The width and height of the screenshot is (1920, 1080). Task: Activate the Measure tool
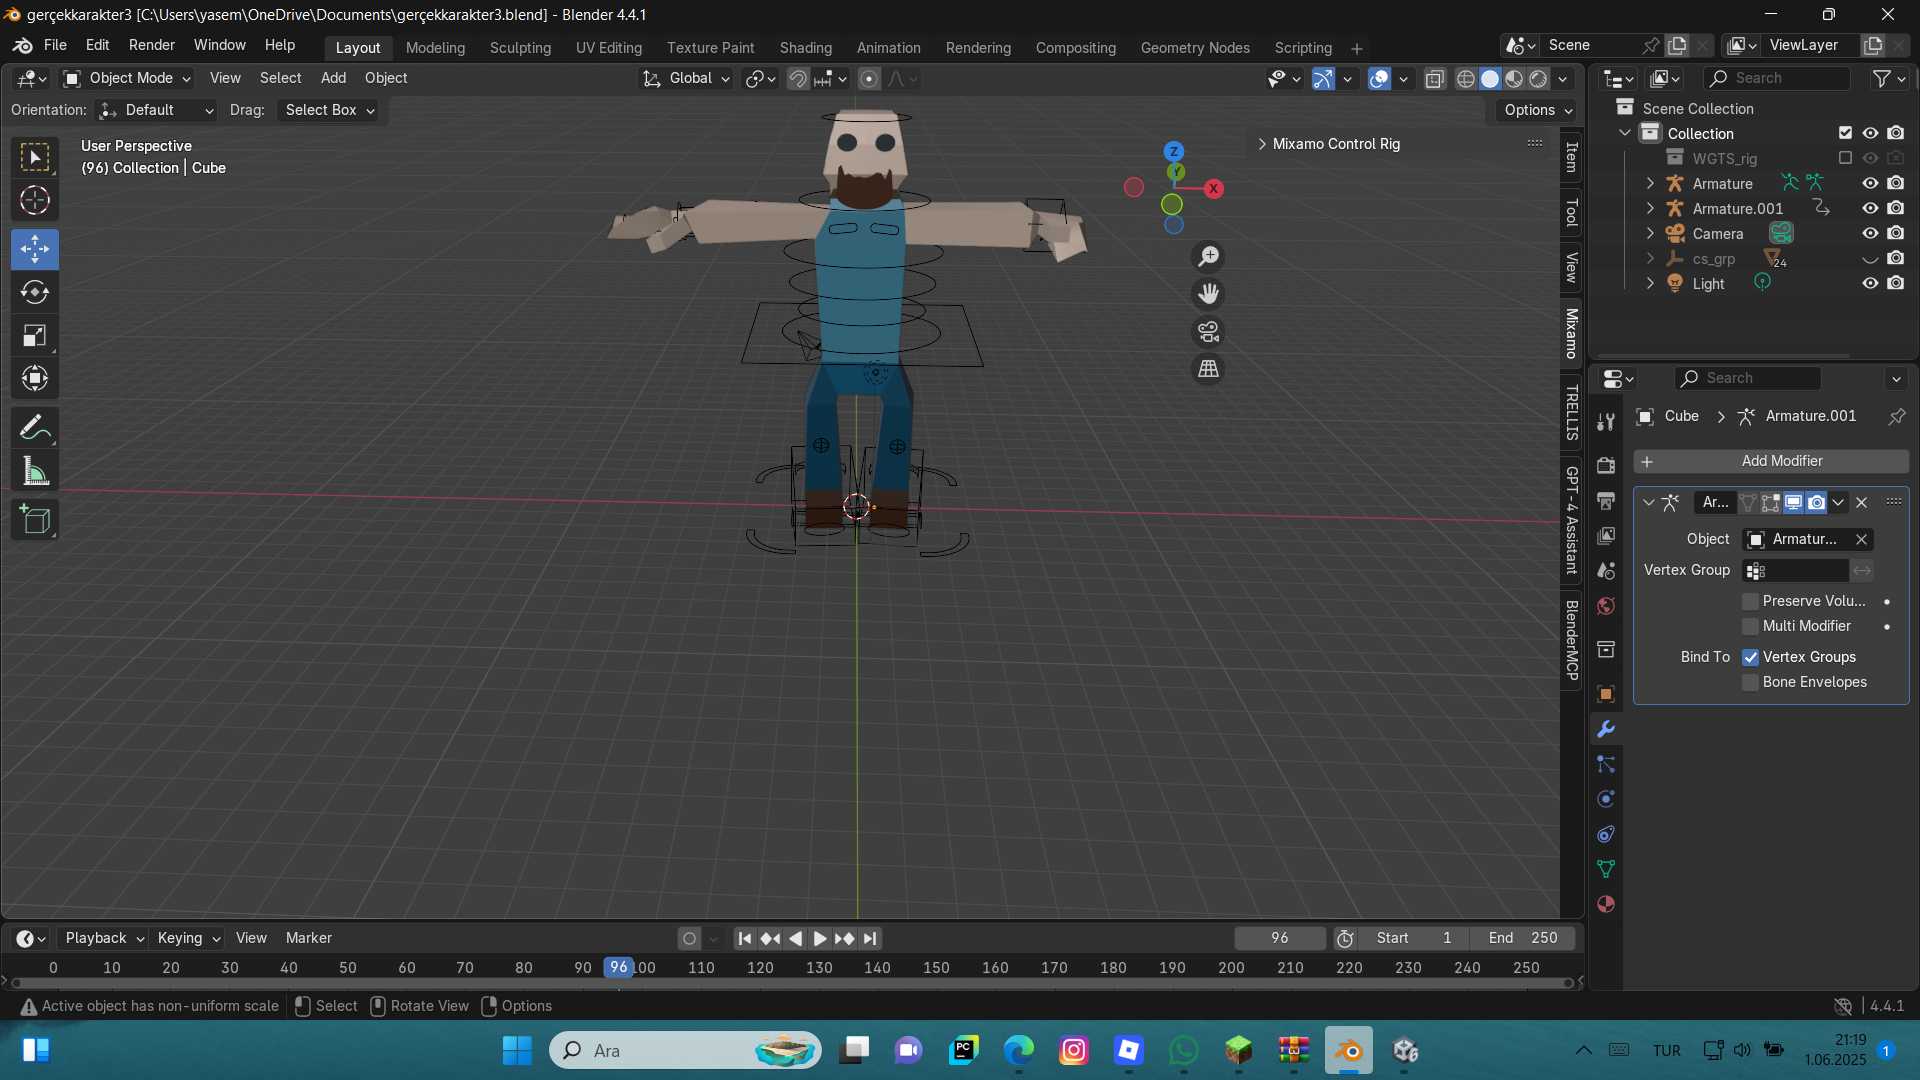pos(35,471)
